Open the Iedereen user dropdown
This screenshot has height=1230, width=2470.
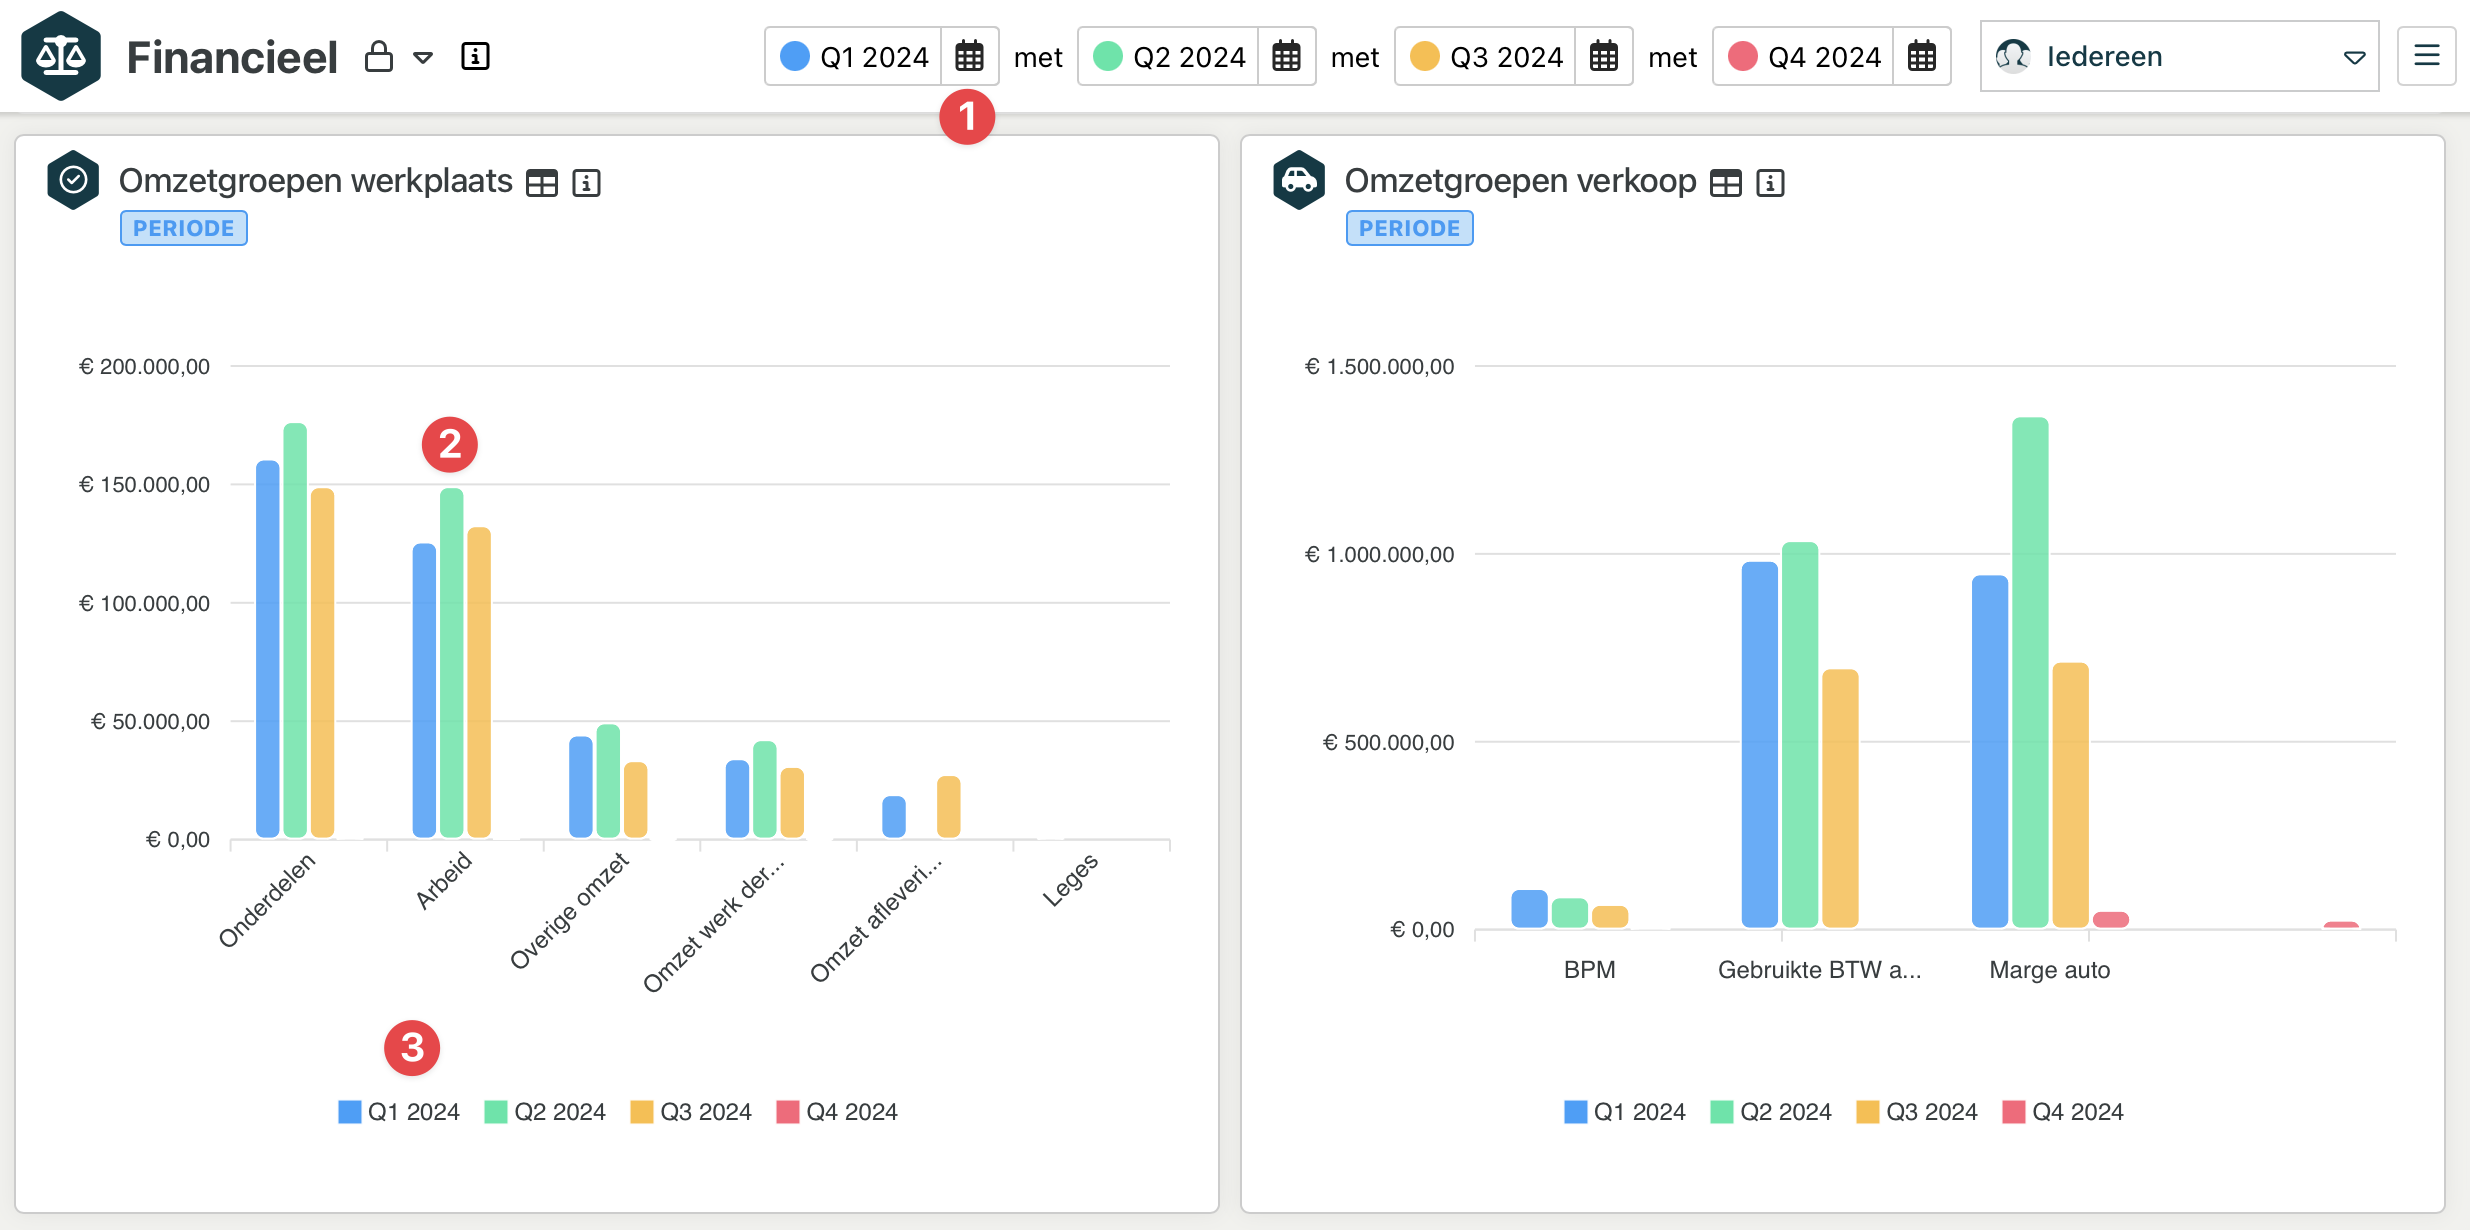[2178, 57]
